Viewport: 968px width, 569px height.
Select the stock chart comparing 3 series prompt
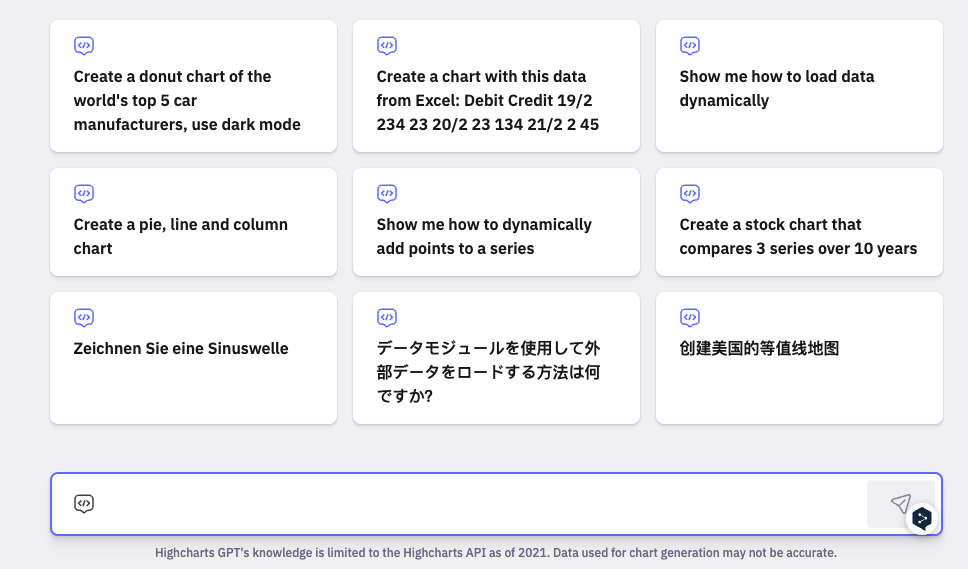(x=798, y=236)
